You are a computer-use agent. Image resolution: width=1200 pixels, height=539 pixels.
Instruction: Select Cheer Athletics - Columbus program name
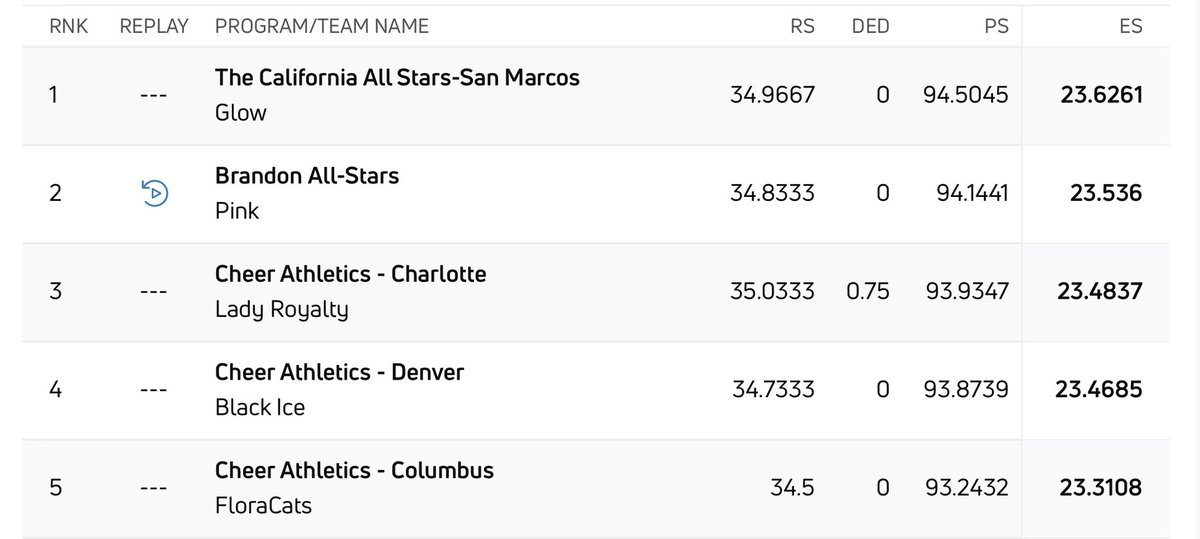point(355,470)
